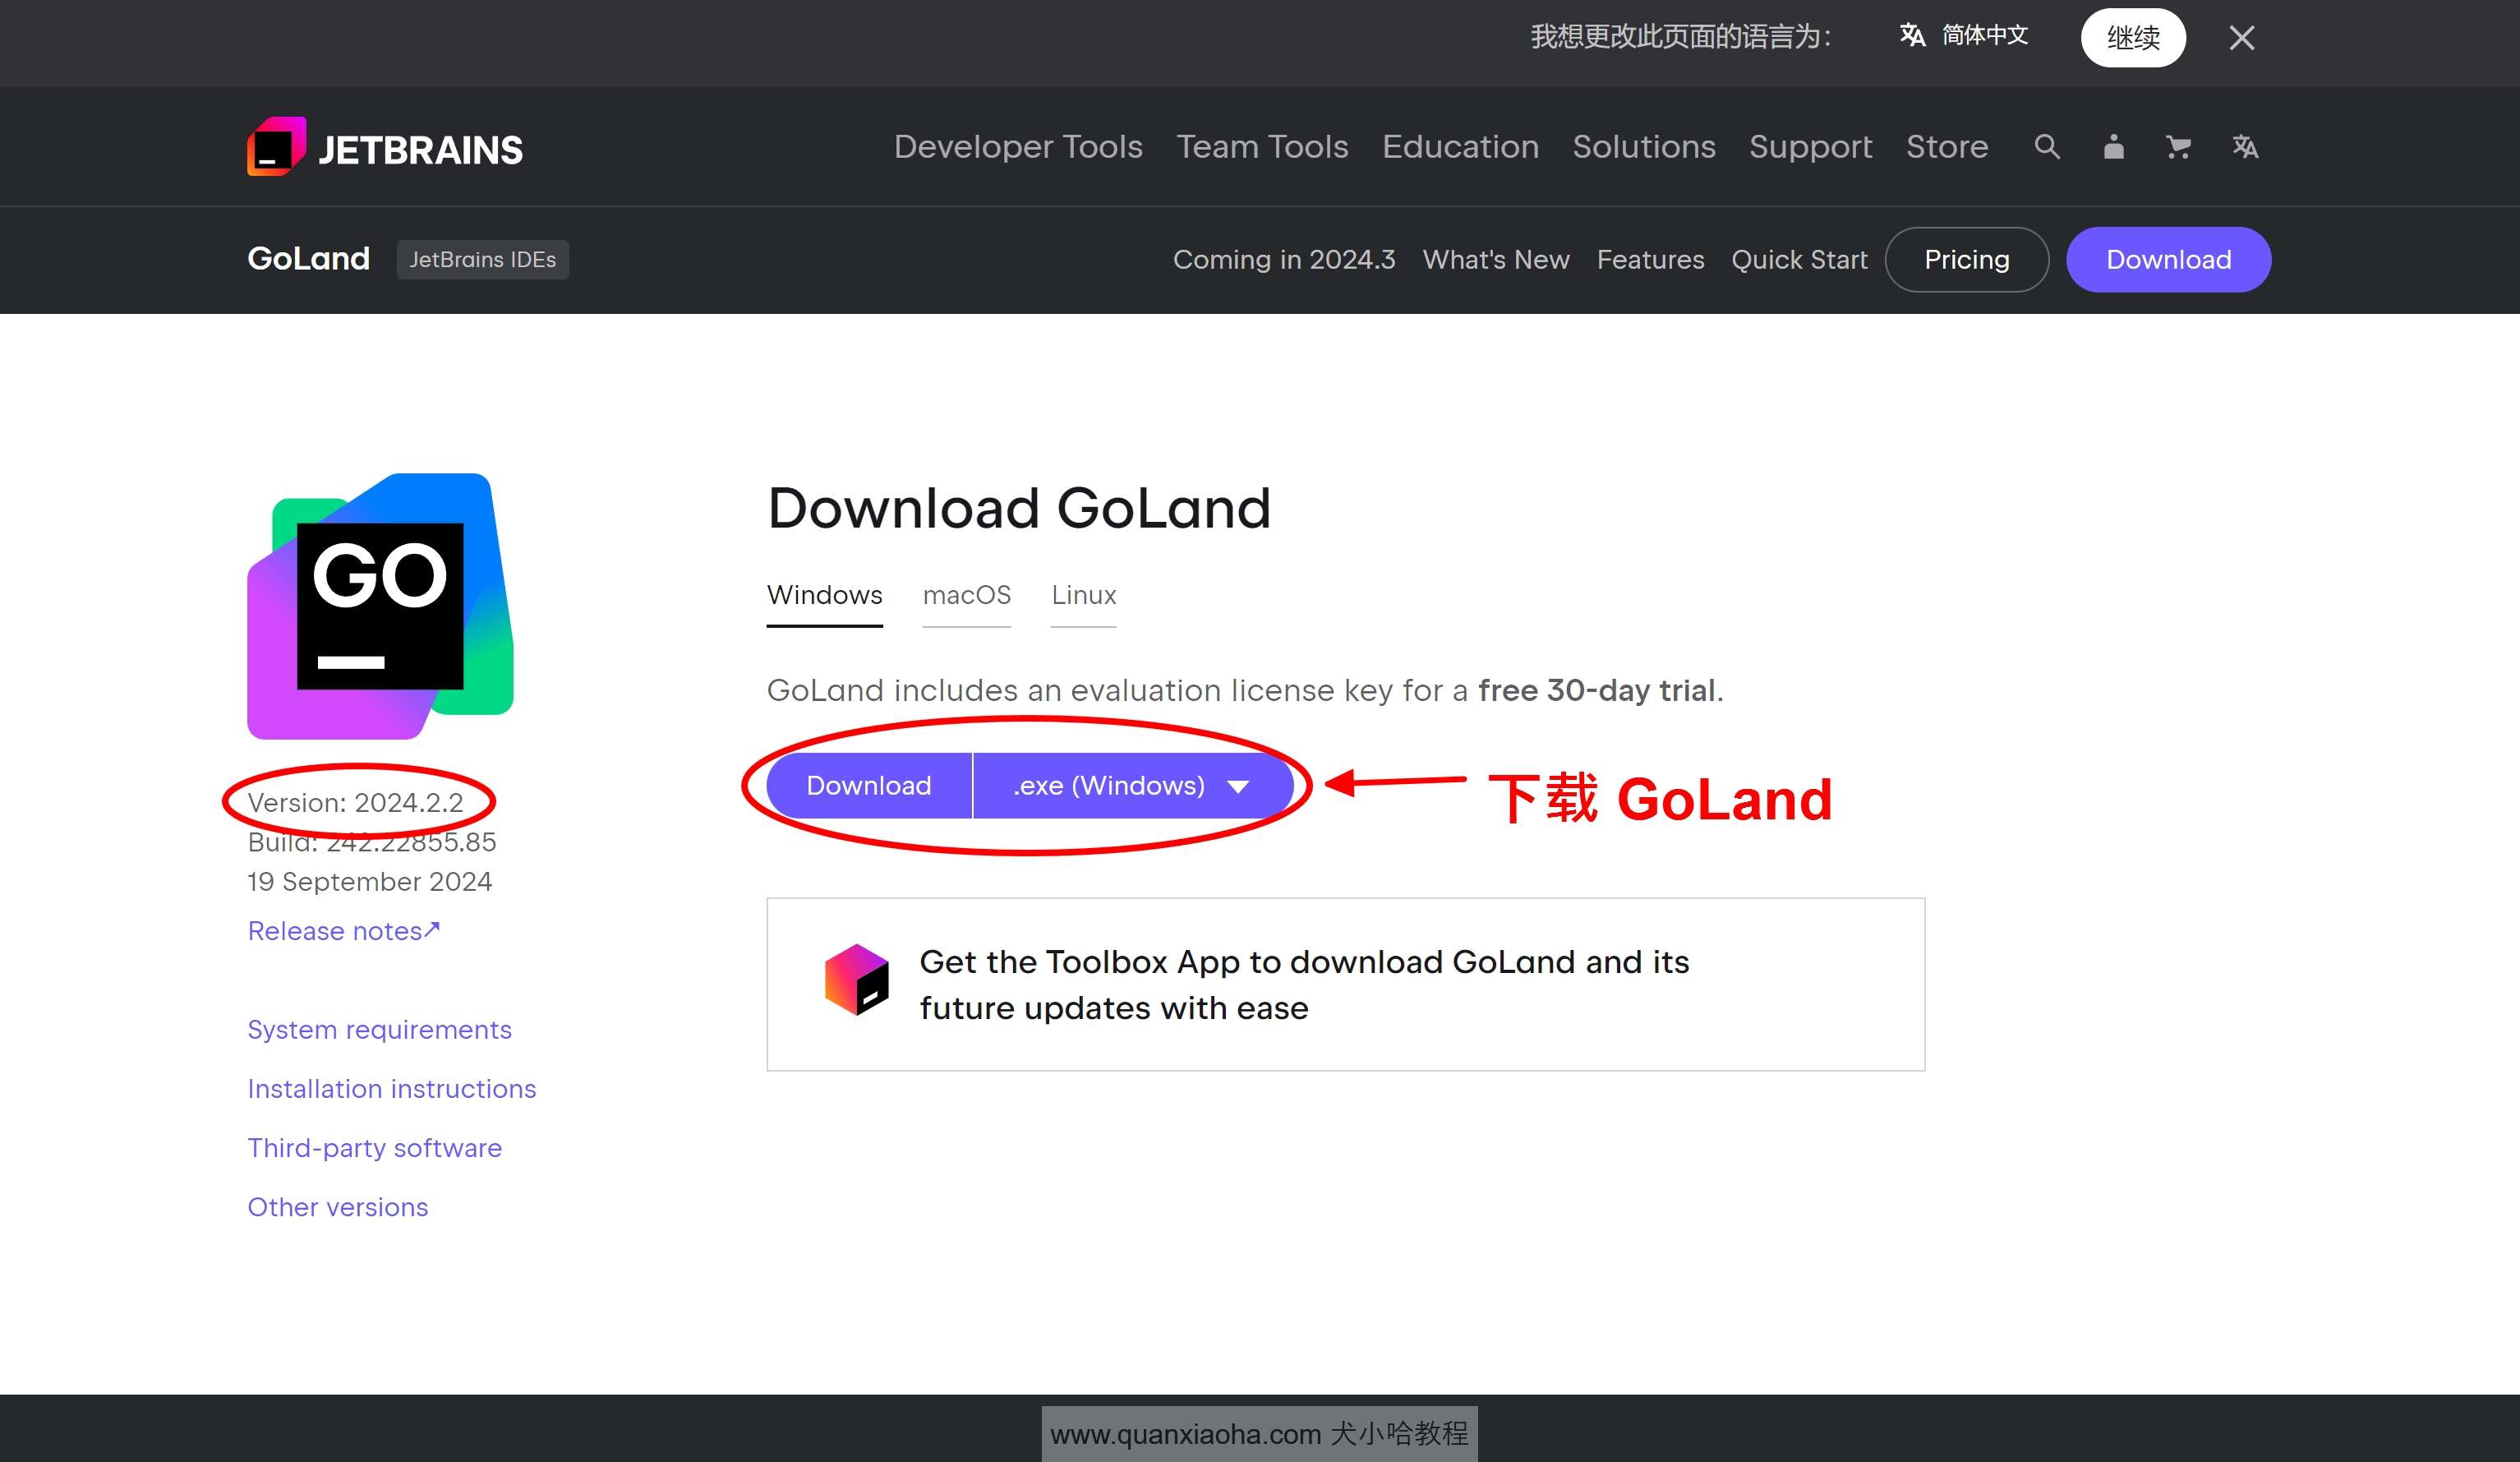The height and width of the screenshot is (1462, 2520).
Task: Open Solutions menu
Action: 1644,147
